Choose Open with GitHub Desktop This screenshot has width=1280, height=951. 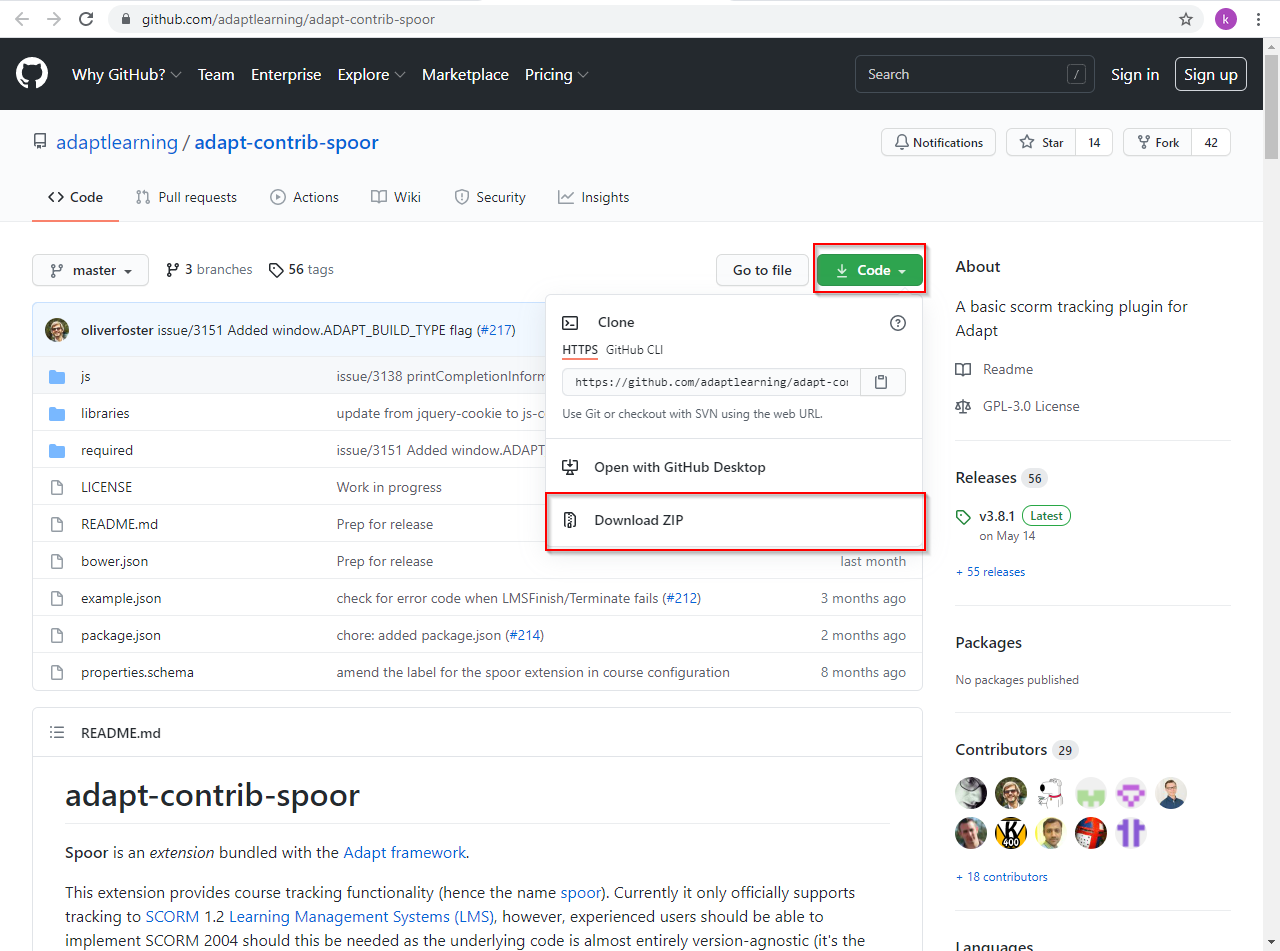point(734,467)
